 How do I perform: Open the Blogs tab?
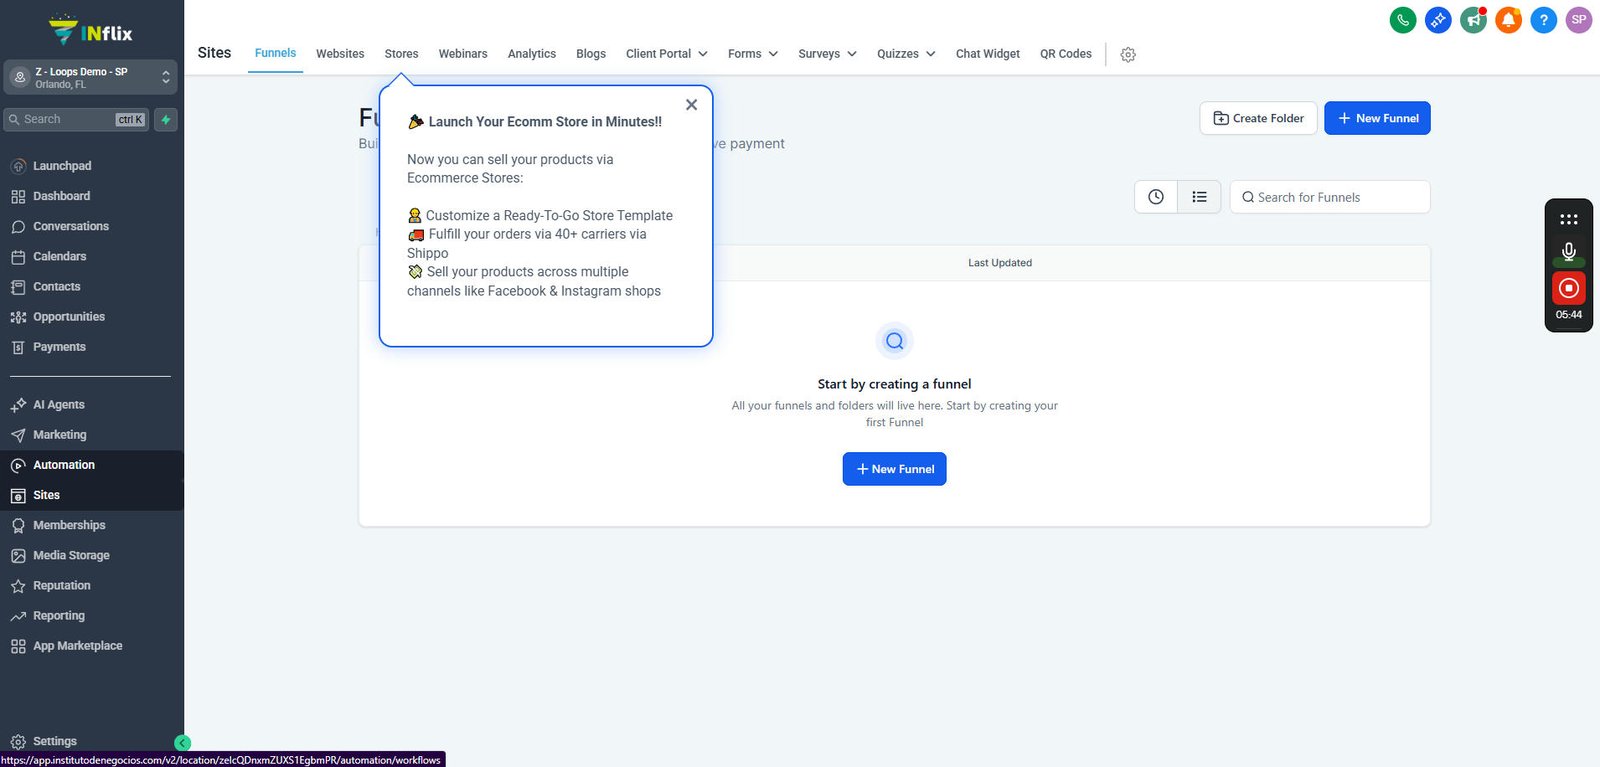click(x=591, y=54)
